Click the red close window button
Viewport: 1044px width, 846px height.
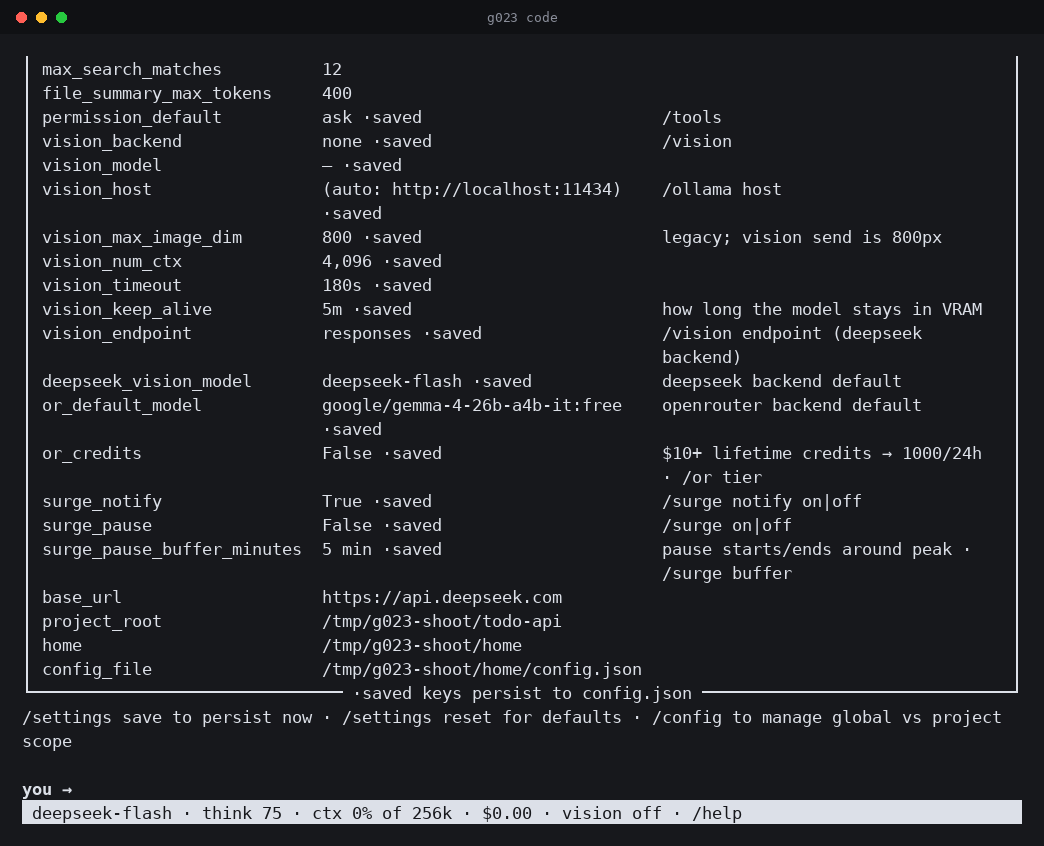coord(21,17)
